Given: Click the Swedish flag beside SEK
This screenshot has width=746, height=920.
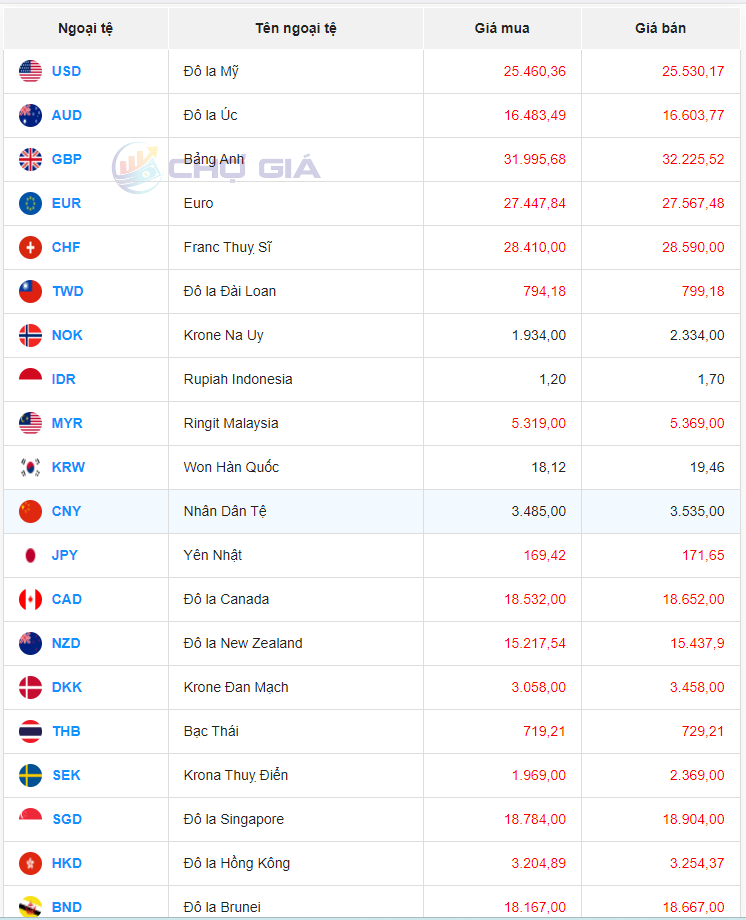Looking at the screenshot, I should pos(30,775).
